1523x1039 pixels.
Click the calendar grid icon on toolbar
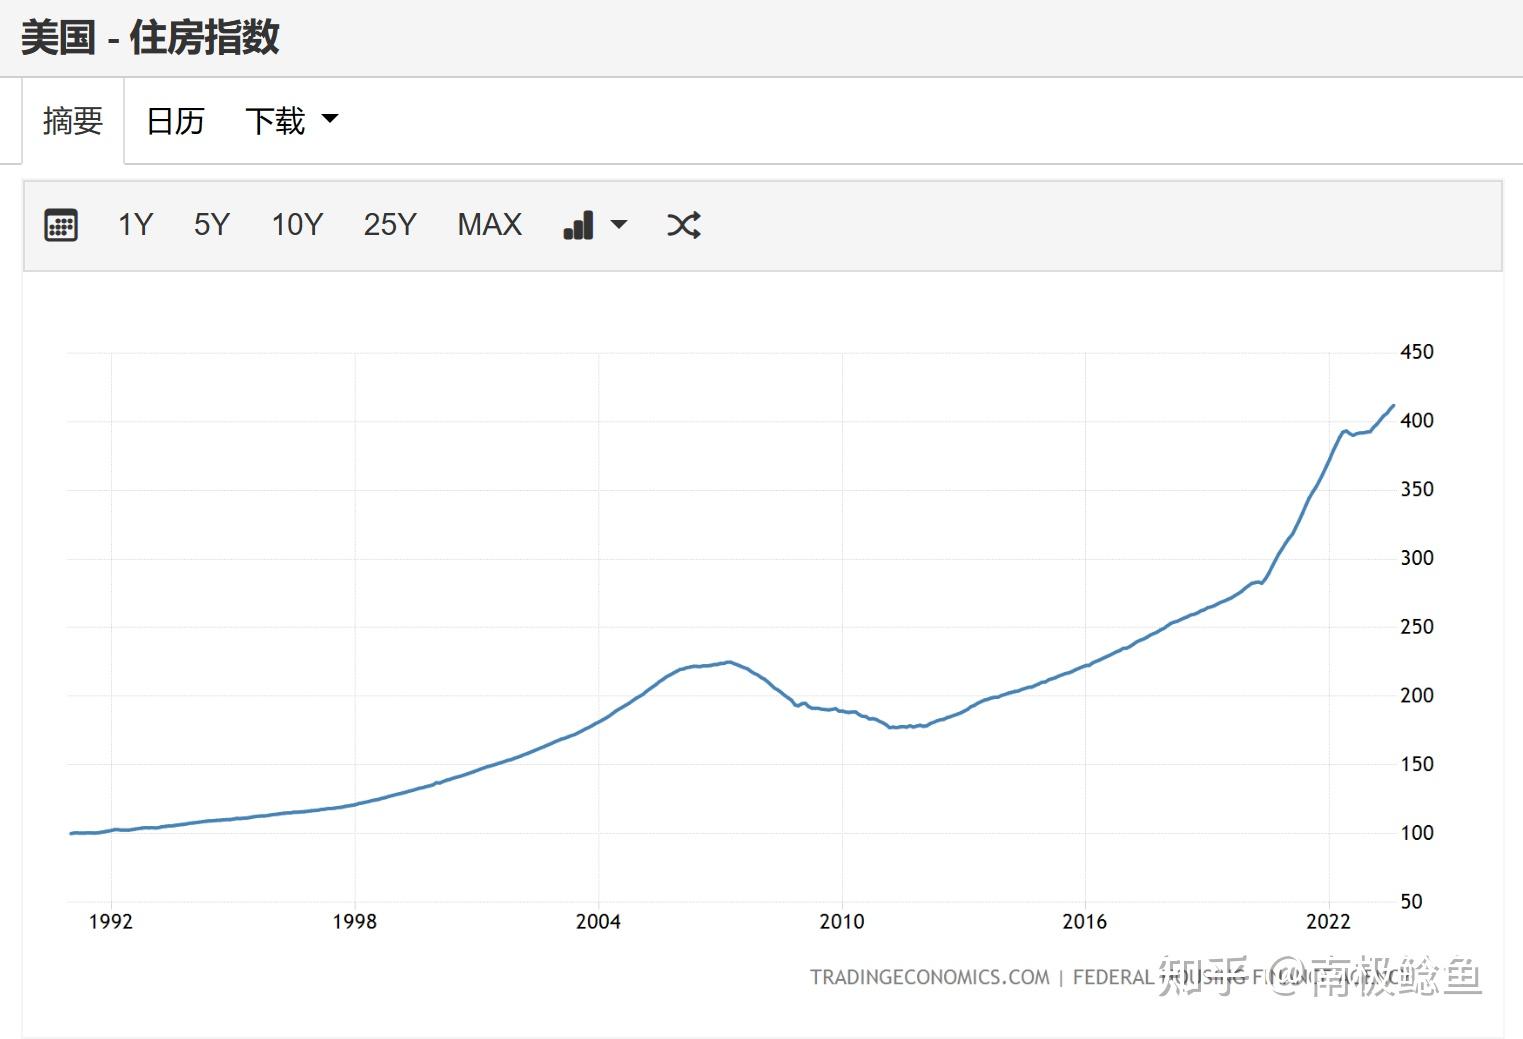click(x=61, y=225)
